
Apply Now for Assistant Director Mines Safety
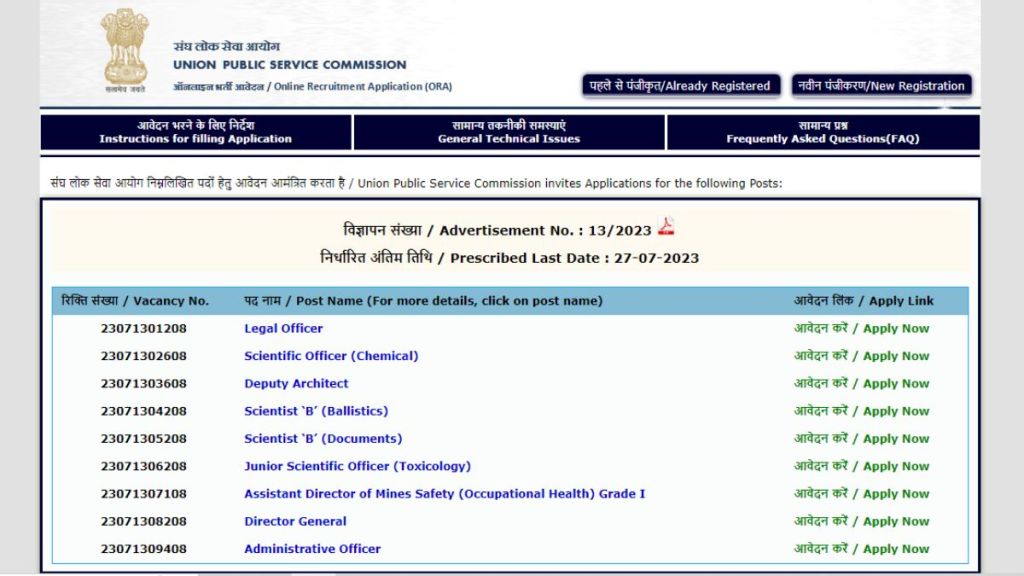[x=861, y=494]
